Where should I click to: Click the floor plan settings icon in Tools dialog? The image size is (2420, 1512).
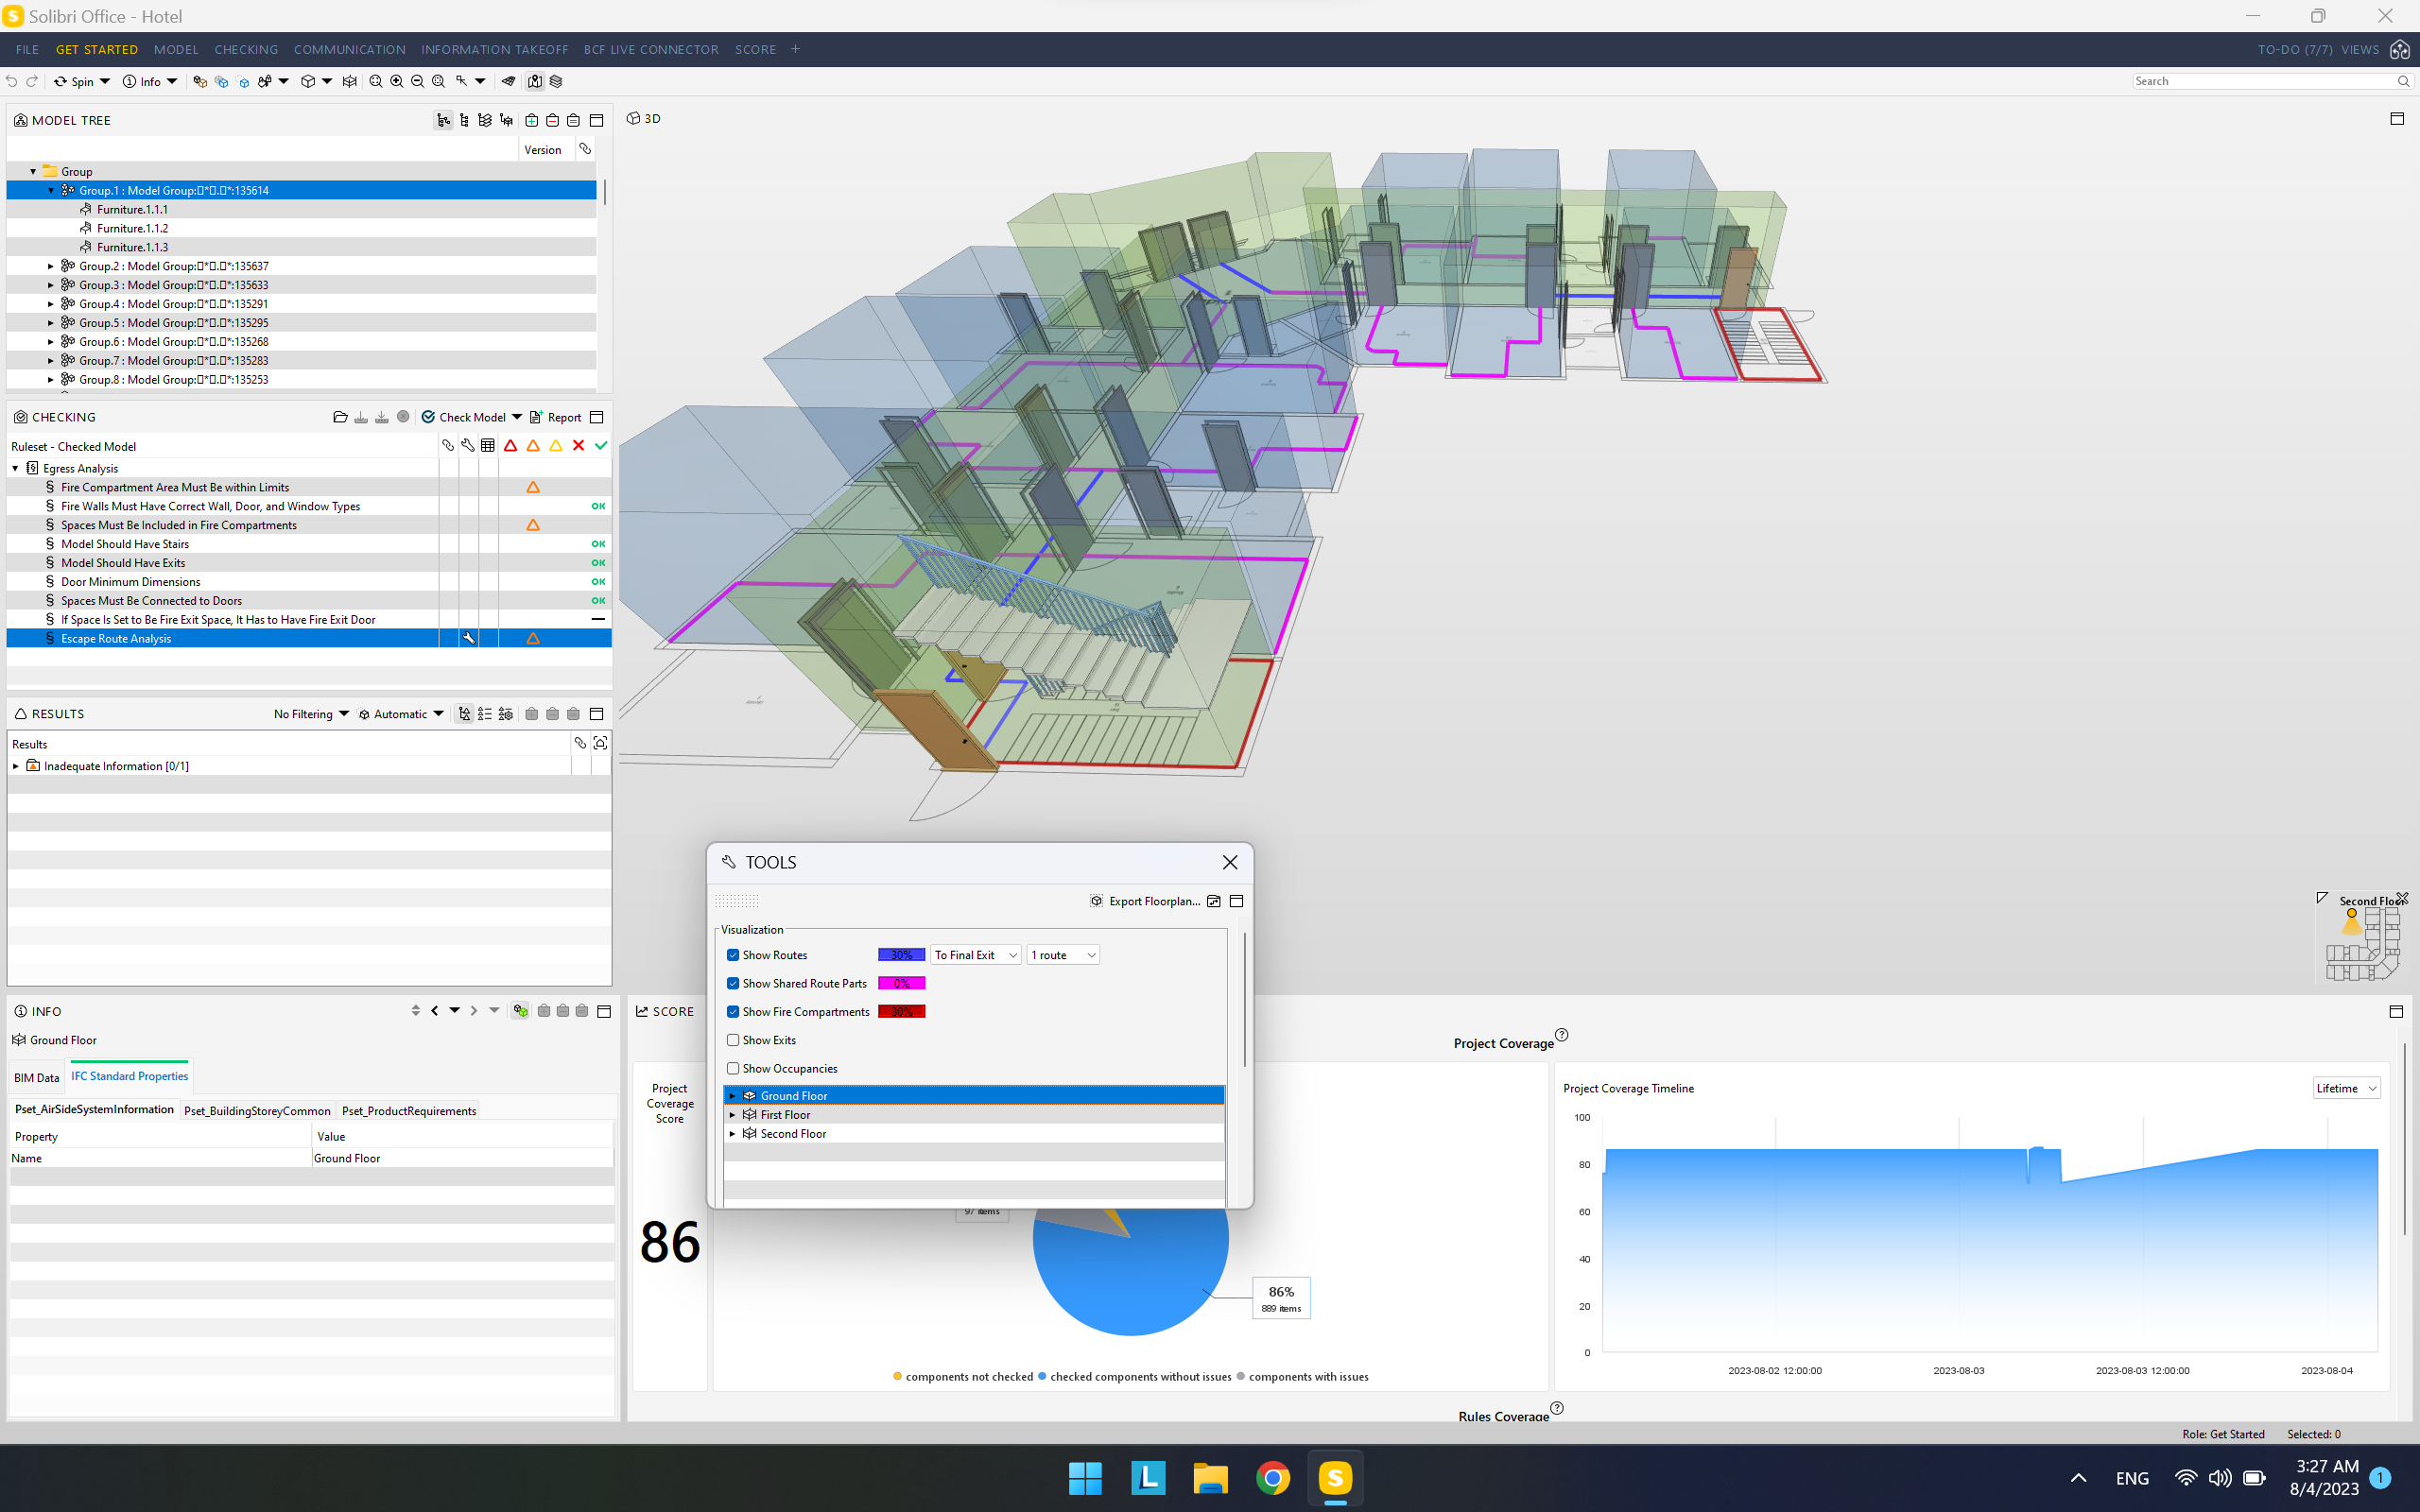point(1214,901)
